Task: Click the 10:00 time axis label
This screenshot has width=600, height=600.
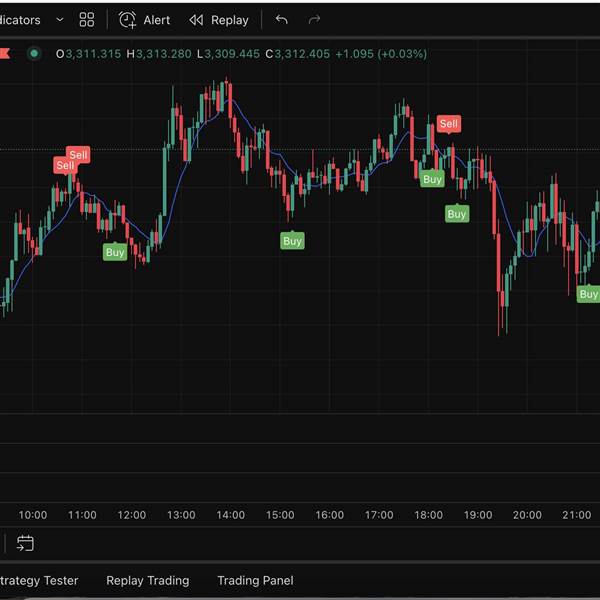Action: pyautogui.click(x=33, y=515)
